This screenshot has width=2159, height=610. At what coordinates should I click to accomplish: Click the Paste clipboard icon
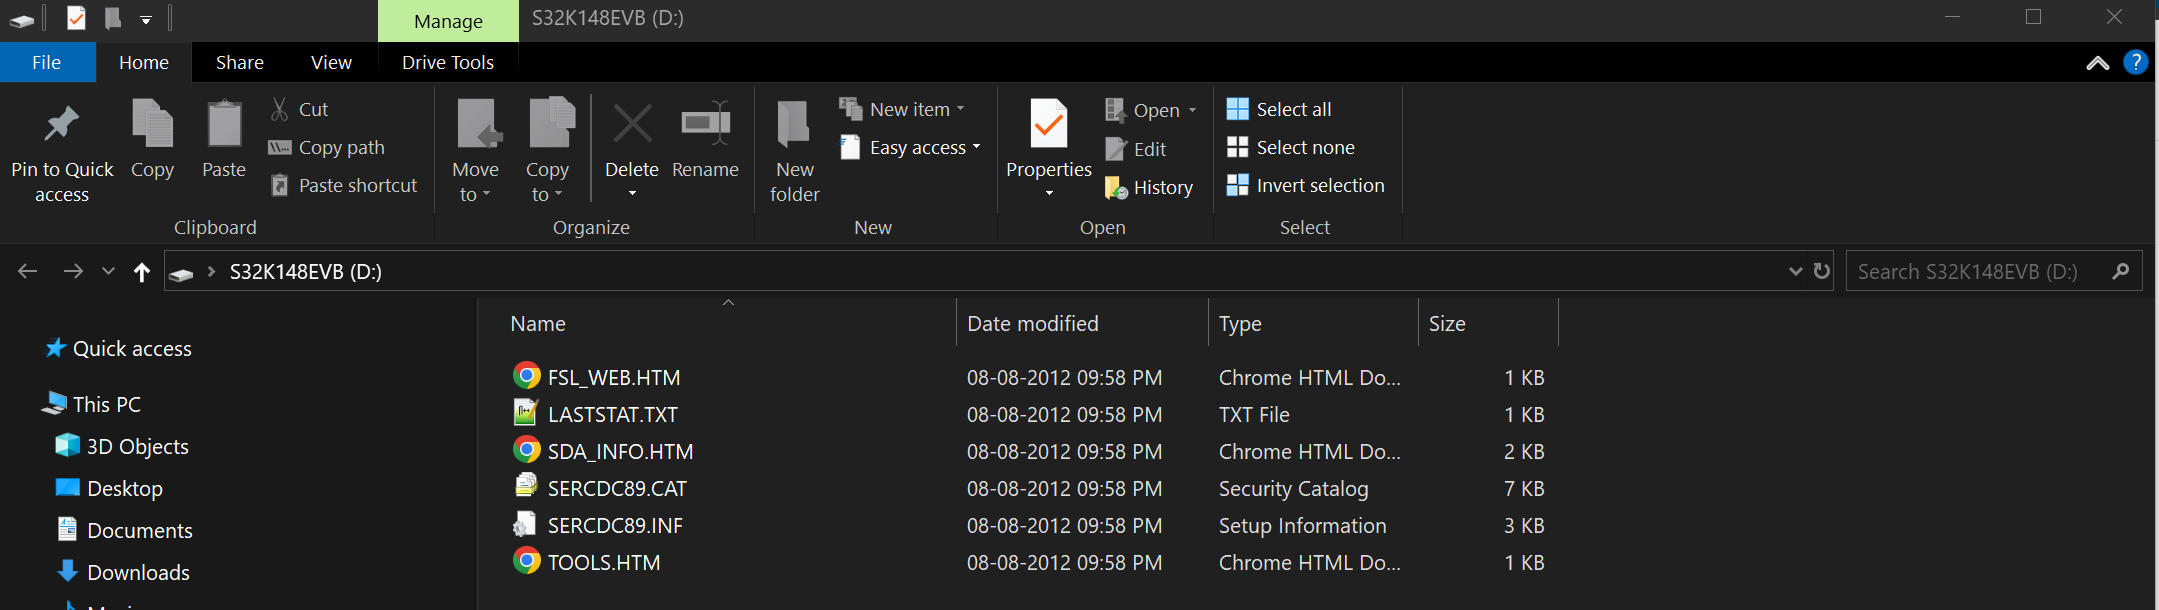[224, 125]
